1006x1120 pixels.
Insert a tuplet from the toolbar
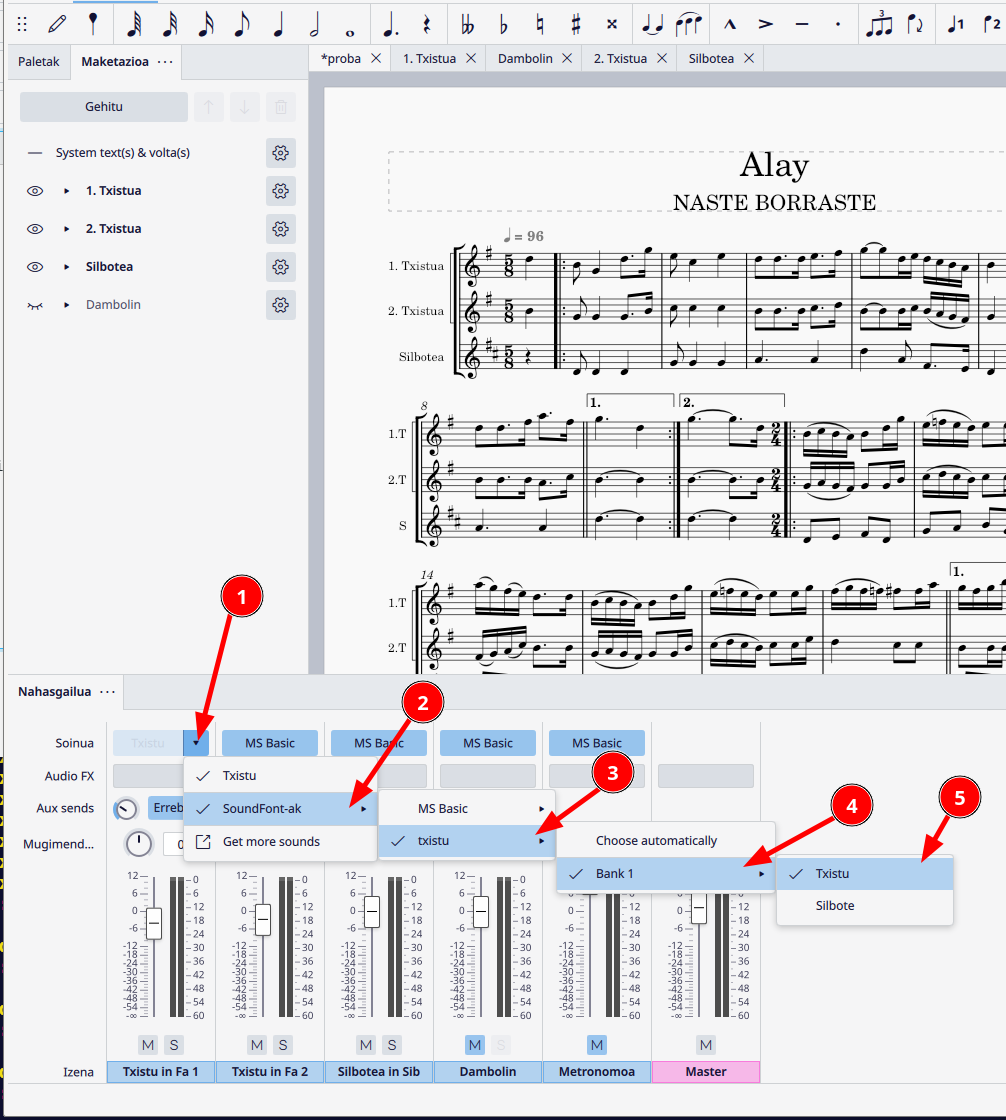pos(878,22)
